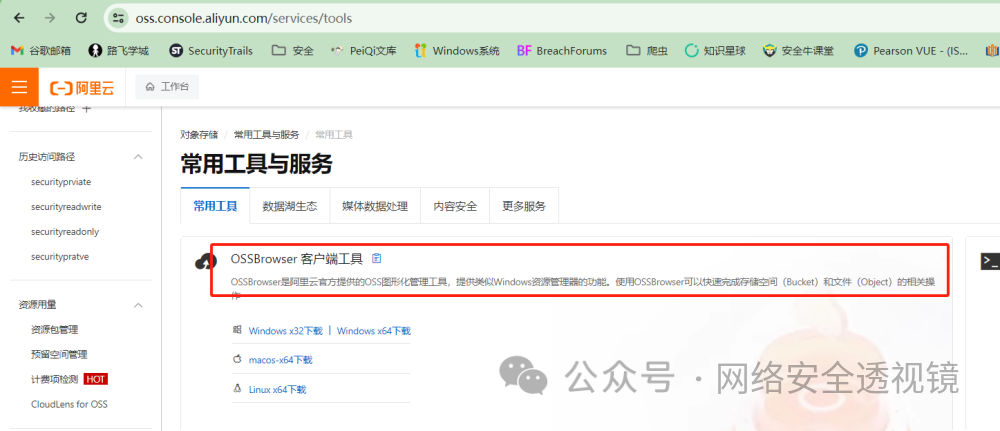Collapse the 历史访问路径 section
This screenshot has height=431, width=1000.
(138, 157)
